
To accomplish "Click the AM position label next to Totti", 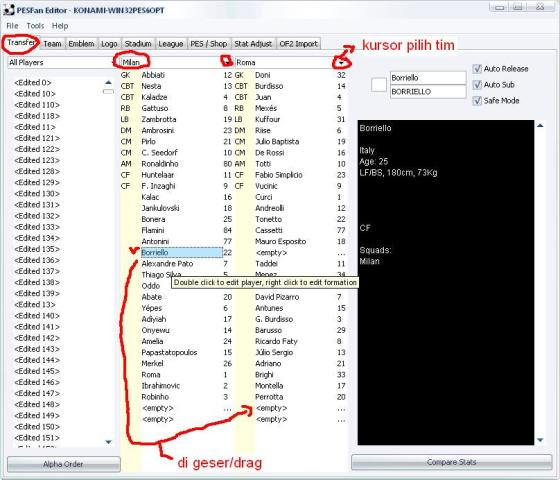I will [x=240, y=164].
